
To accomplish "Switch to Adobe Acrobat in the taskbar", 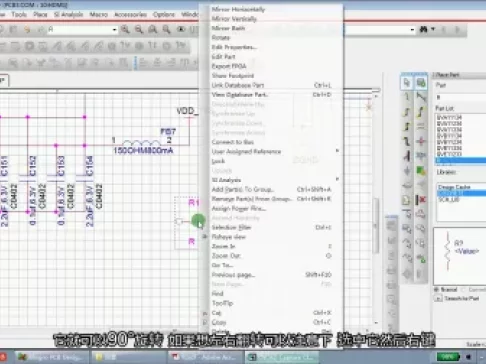I will coord(205,357).
